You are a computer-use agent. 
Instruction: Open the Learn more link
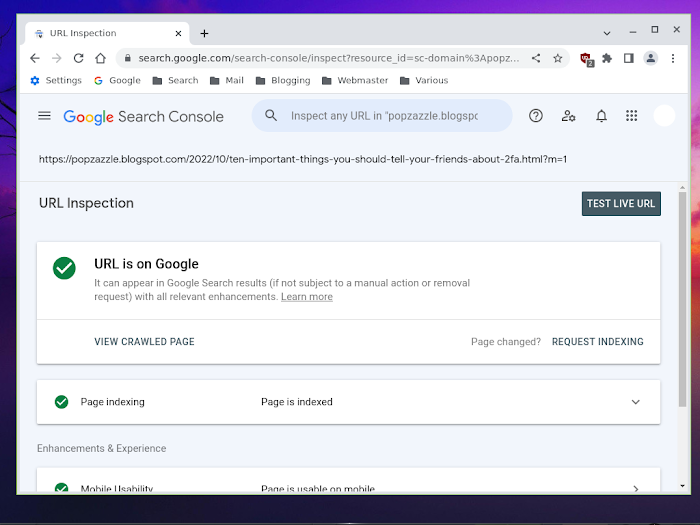pos(306,297)
